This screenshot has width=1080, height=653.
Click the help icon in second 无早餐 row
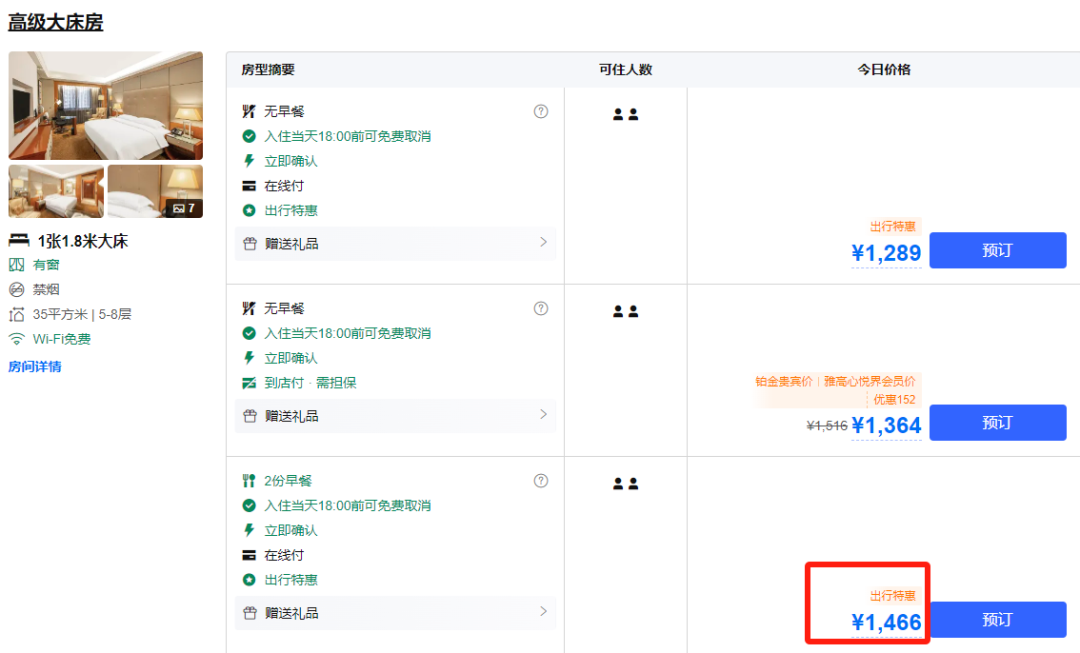(541, 308)
